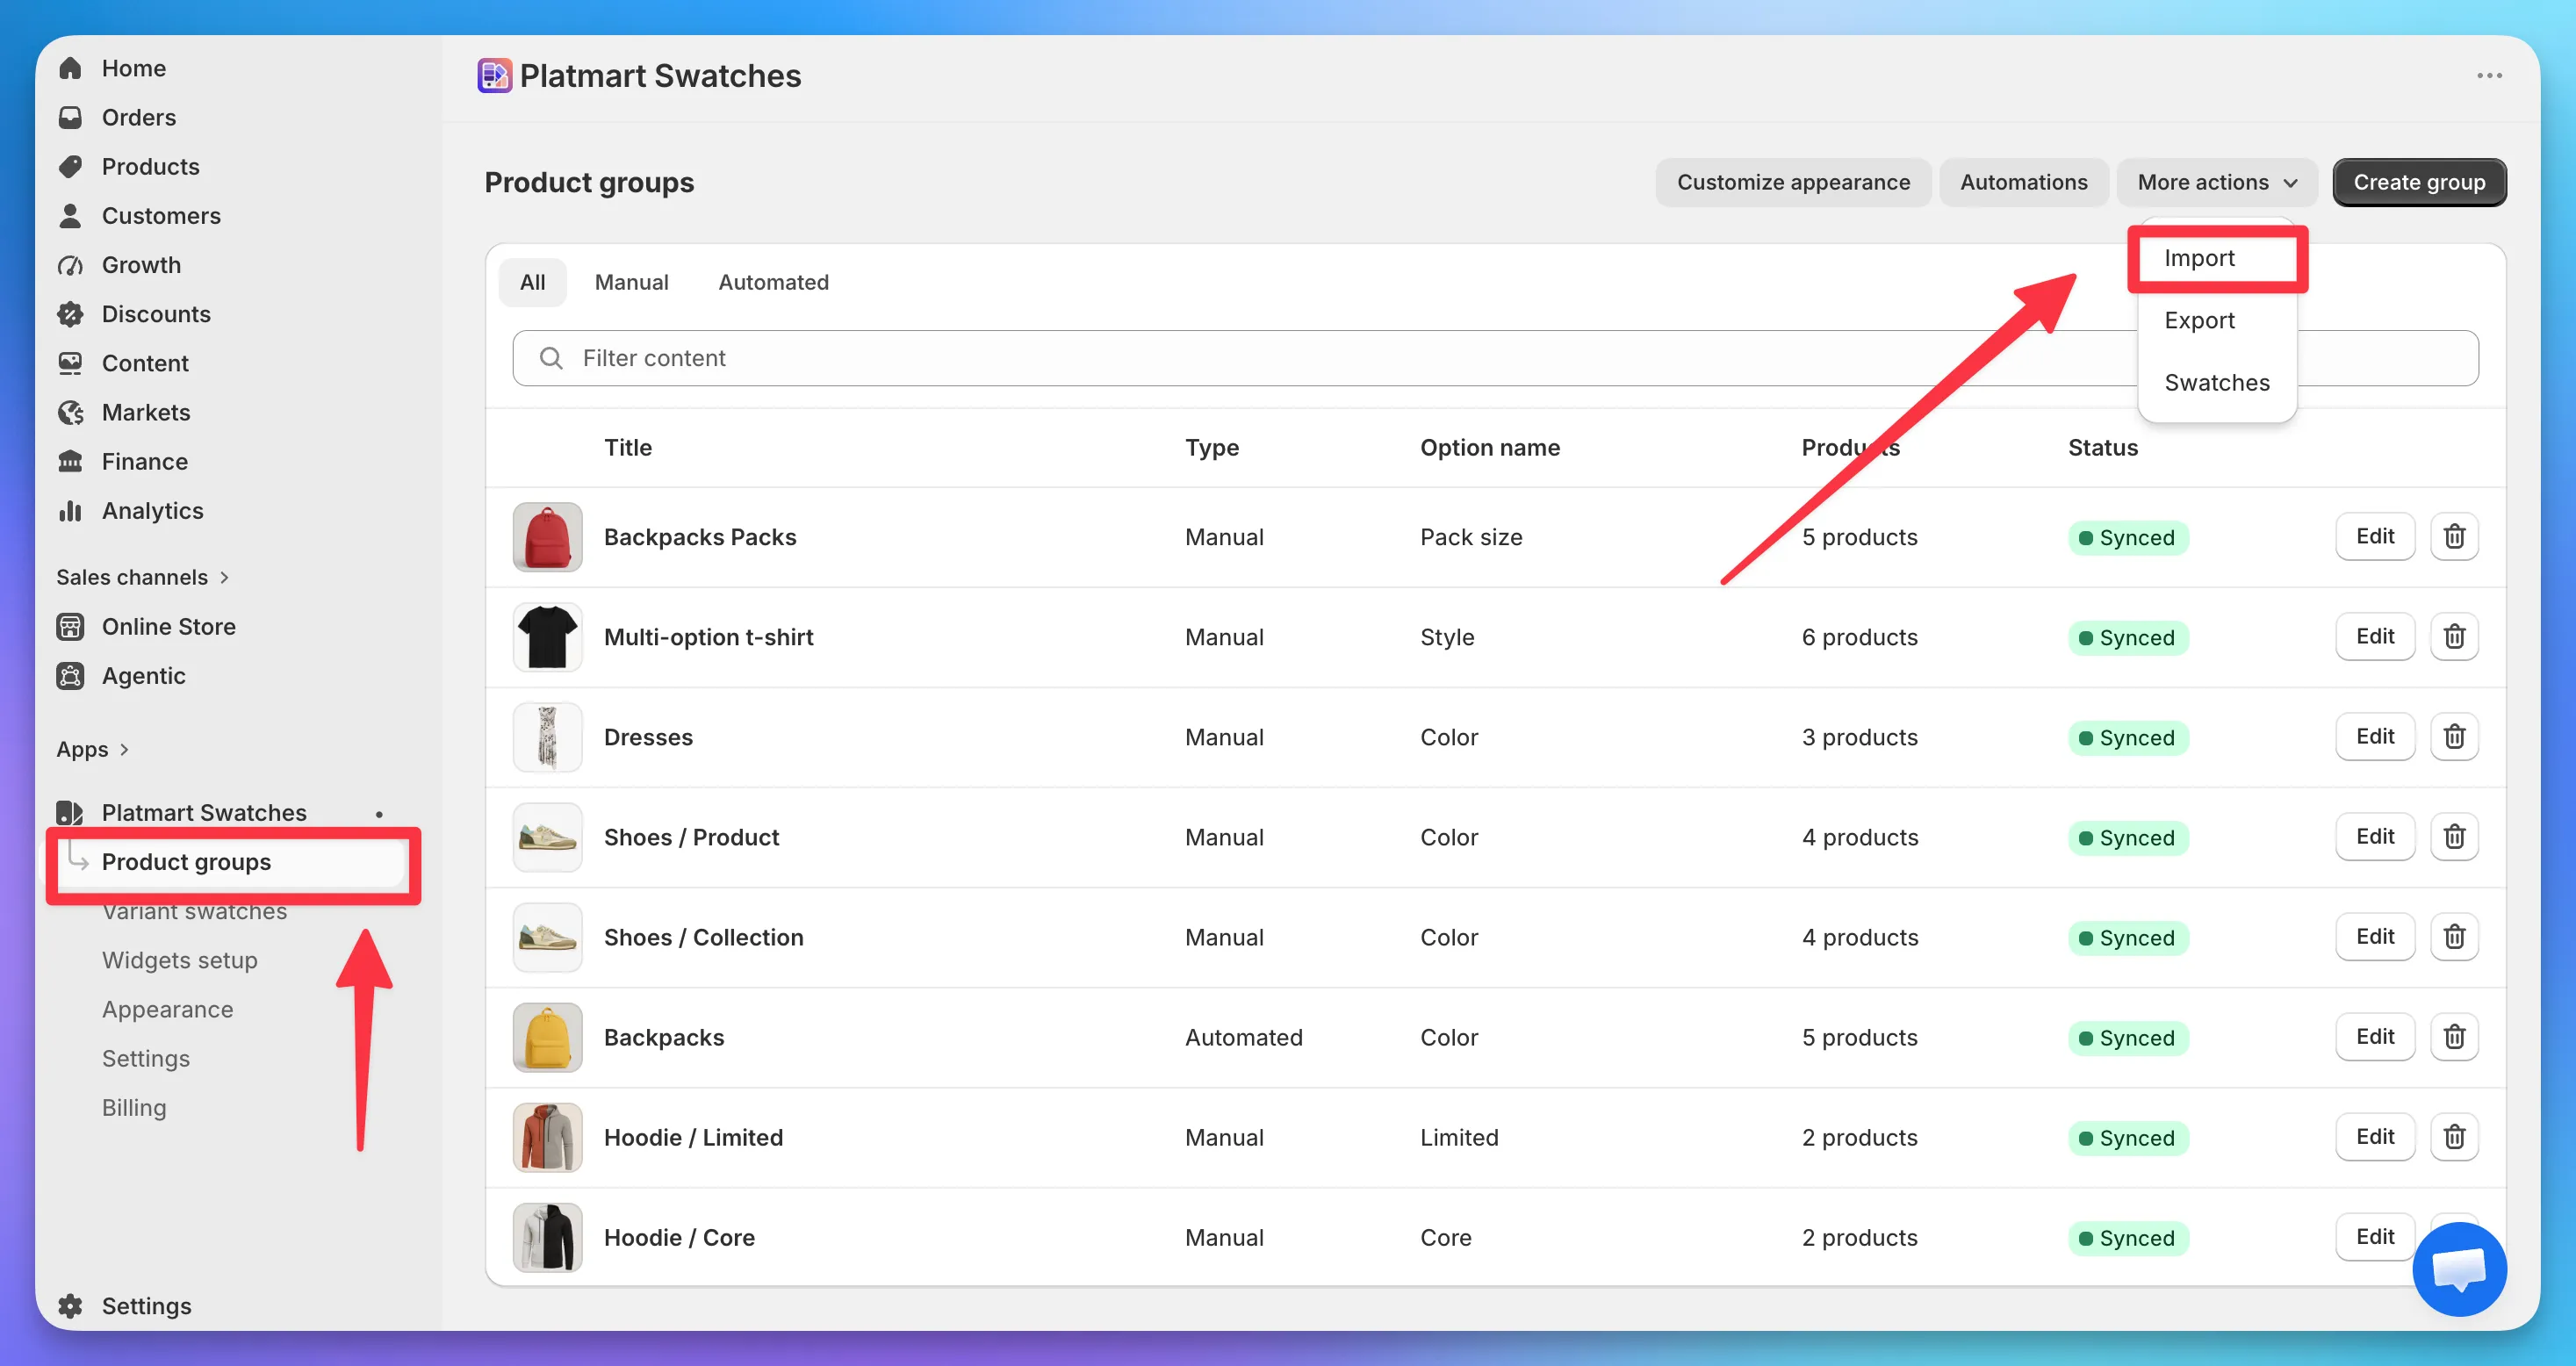
Task: Delete the Backpacks Packs group via trash icon
Action: click(x=2454, y=537)
